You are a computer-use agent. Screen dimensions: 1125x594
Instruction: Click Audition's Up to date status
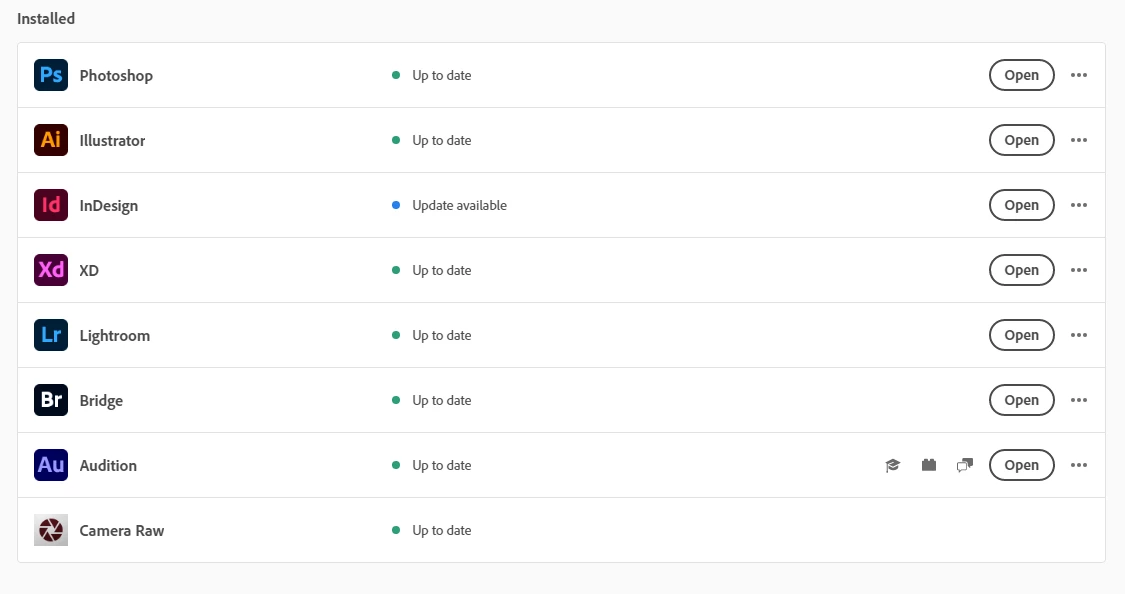(x=441, y=466)
